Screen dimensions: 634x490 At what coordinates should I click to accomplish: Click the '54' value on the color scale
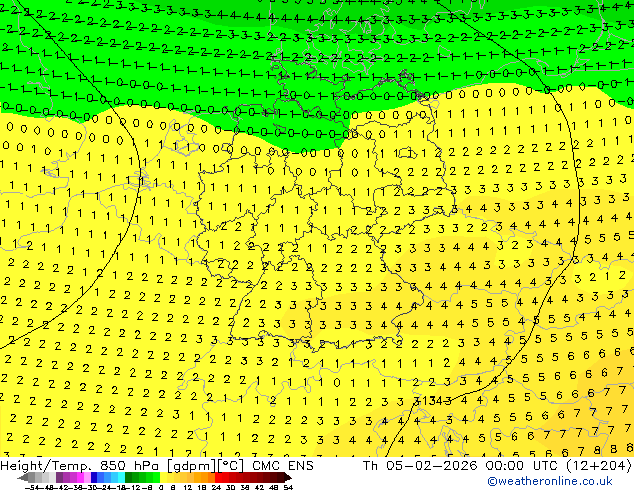click(288, 487)
